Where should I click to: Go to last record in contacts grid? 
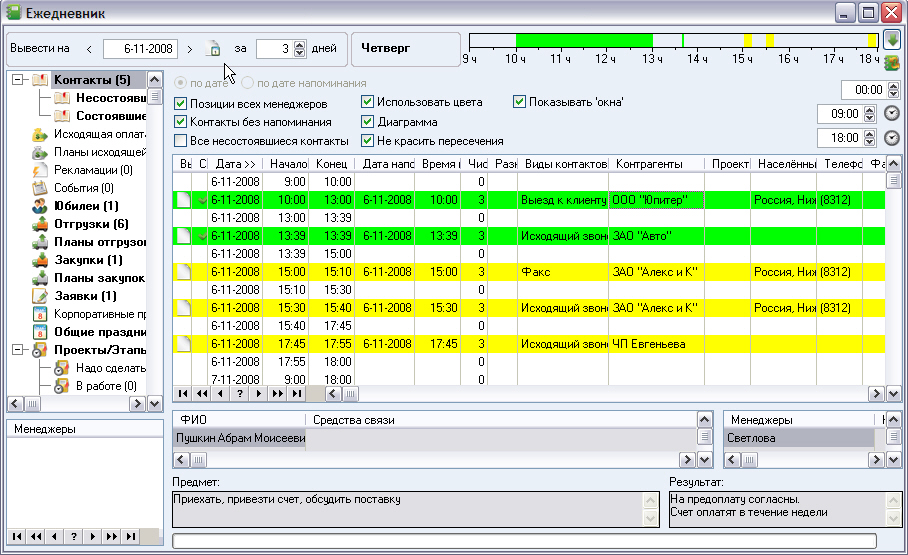click(x=296, y=393)
